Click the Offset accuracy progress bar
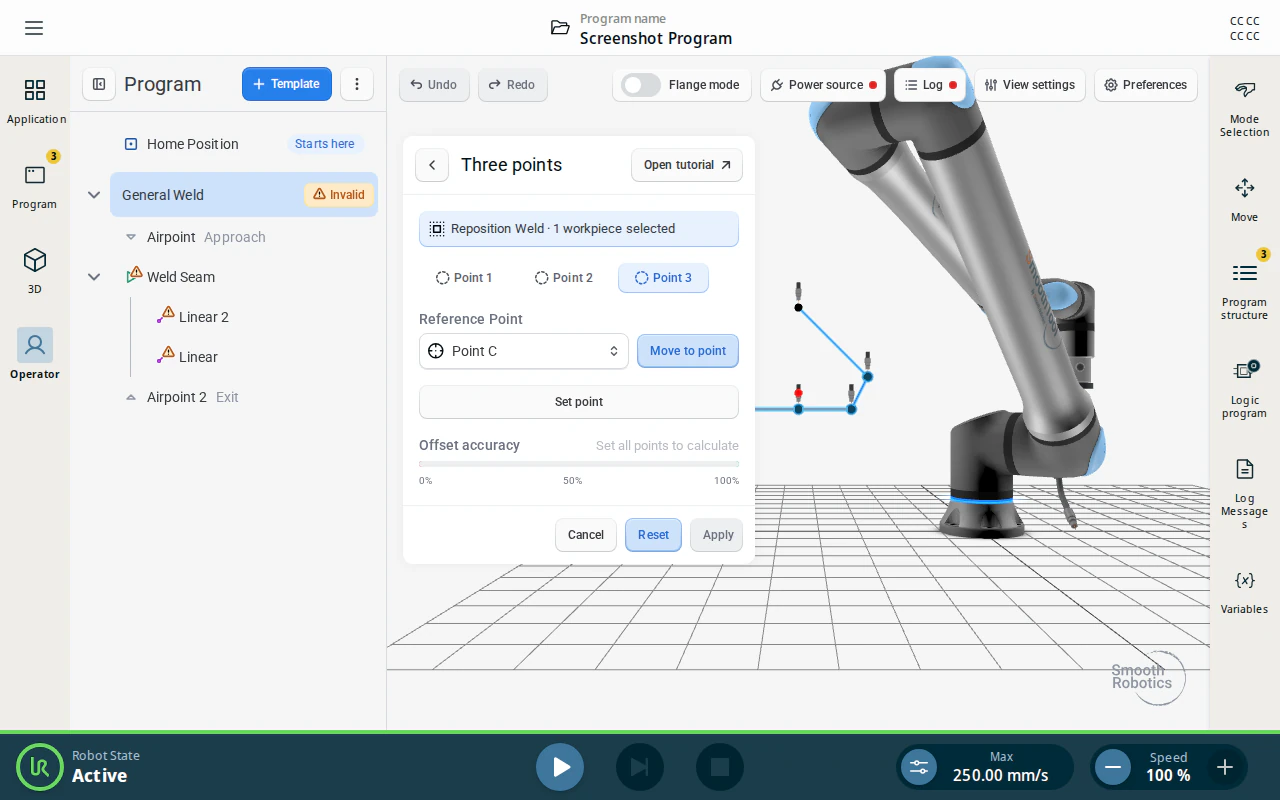Screen dimensions: 1280x800 pyautogui.click(x=579, y=464)
